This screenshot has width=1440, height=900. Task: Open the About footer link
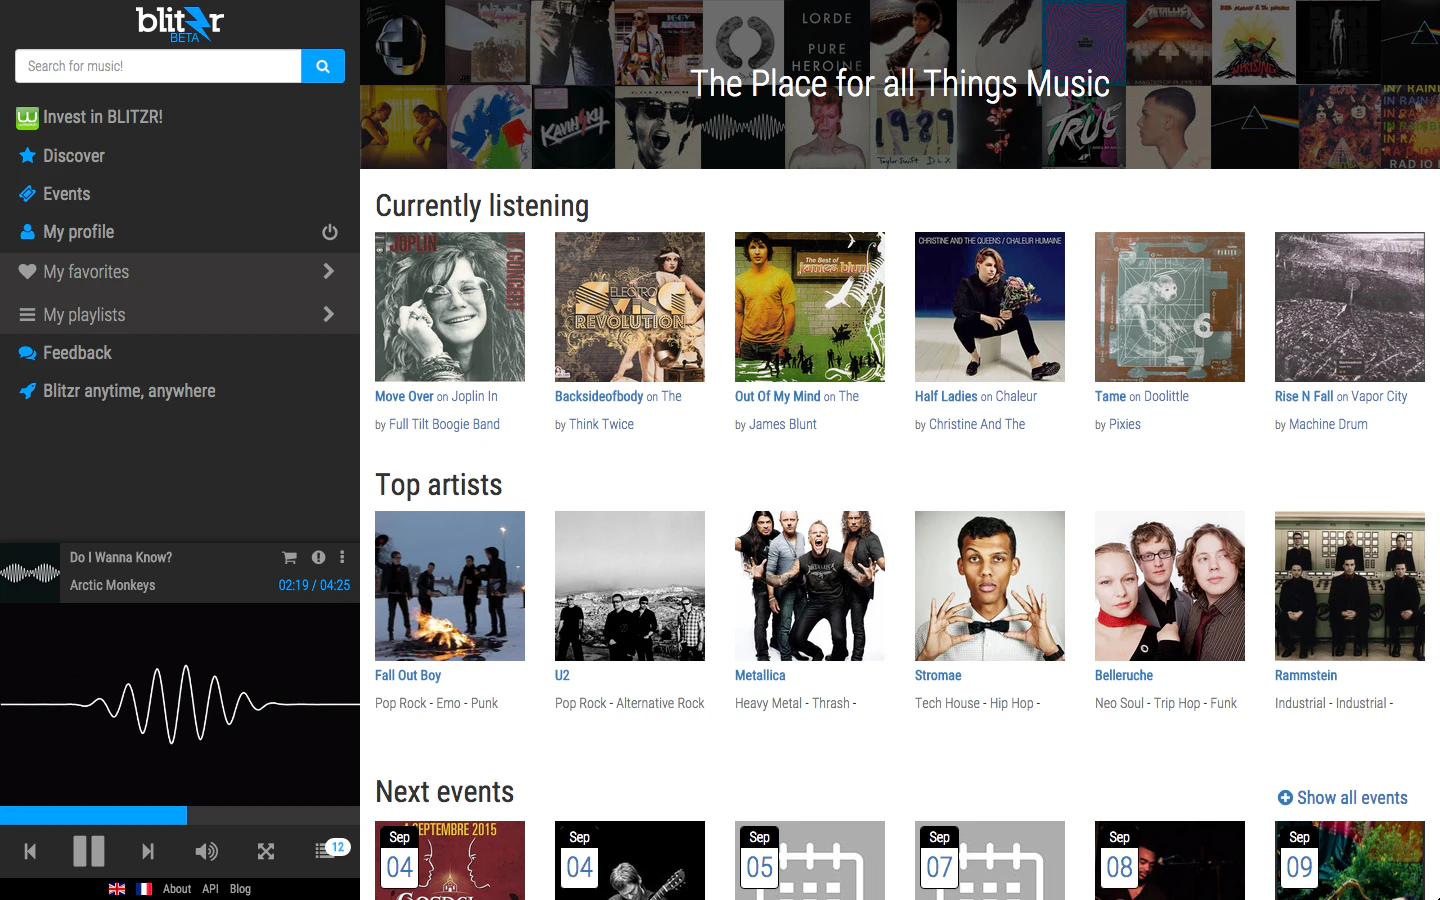point(177,889)
